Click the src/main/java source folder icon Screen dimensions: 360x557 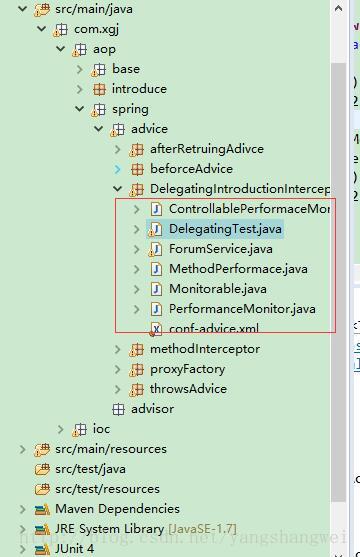tap(42, 10)
